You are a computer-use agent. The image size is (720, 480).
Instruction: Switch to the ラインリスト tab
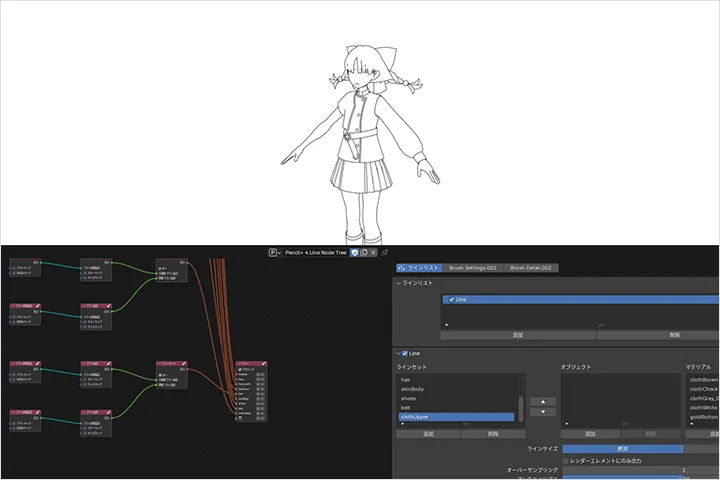click(419, 268)
